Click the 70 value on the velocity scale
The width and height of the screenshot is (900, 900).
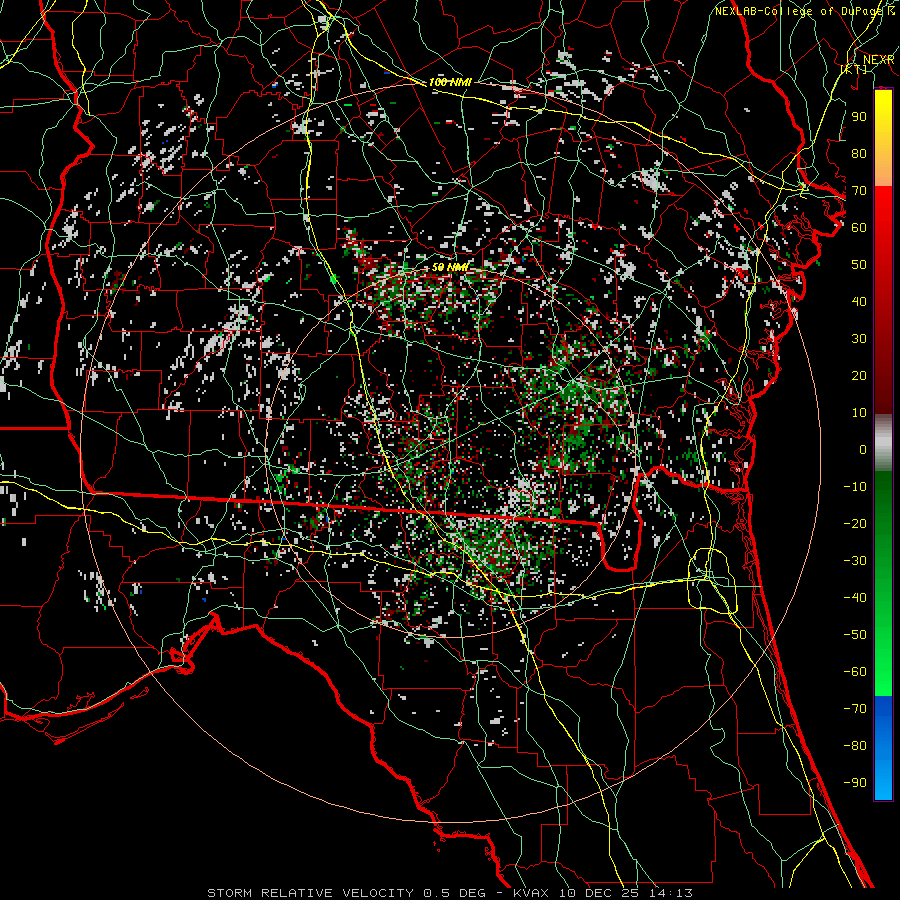coord(859,191)
